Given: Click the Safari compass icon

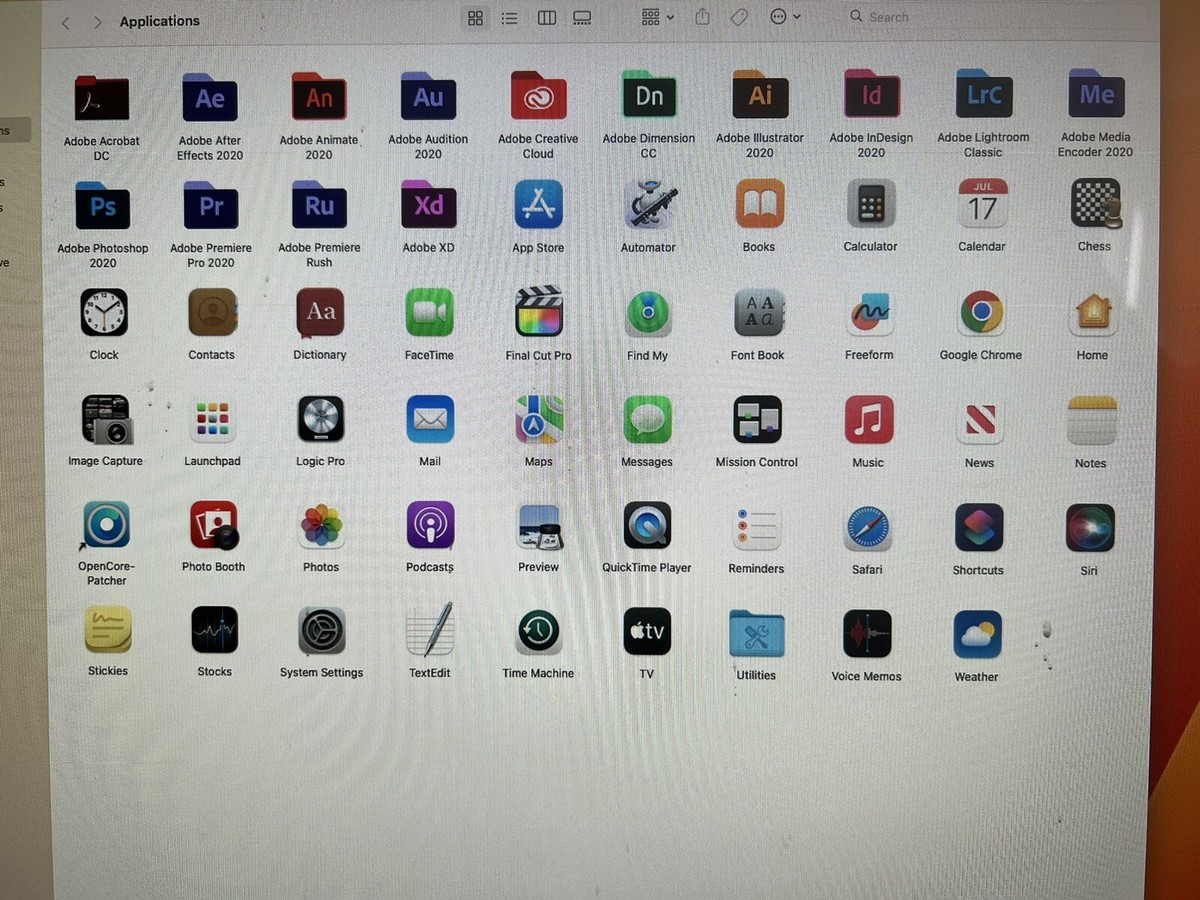Looking at the screenshot, I should point(867,528).
